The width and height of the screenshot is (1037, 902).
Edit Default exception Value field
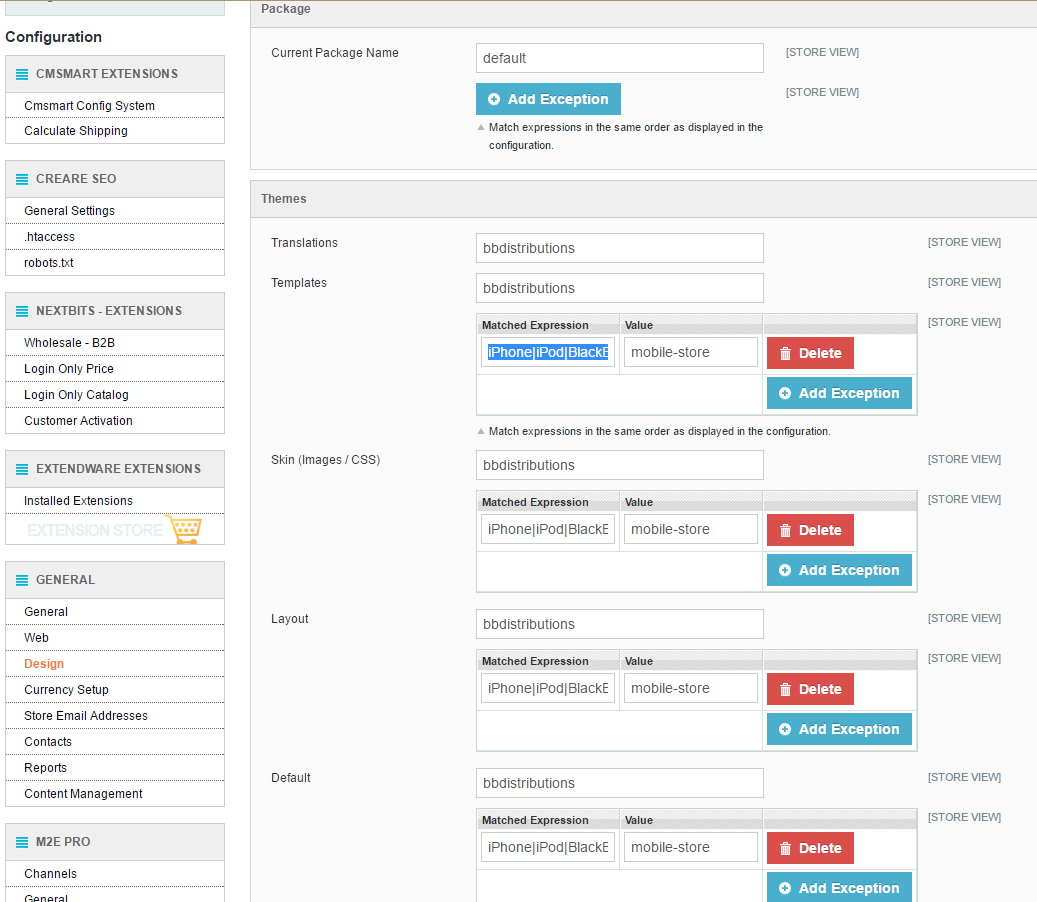click(690, 847)
